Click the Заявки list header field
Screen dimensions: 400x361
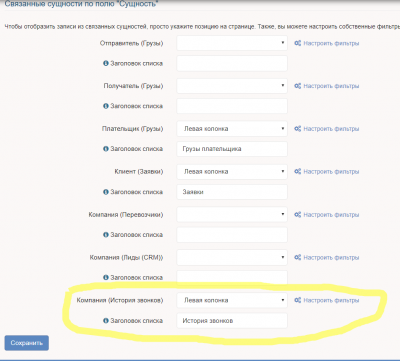232,192
